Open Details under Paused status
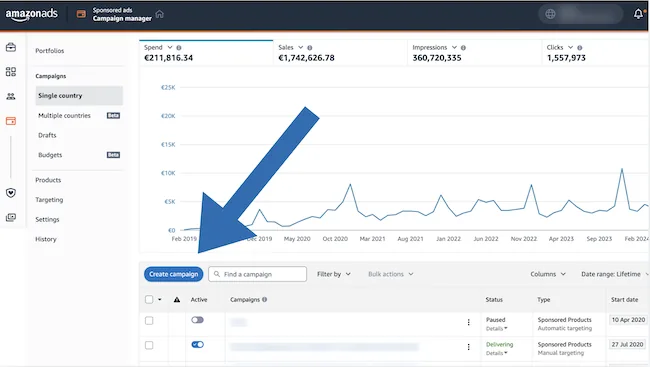650x367 pixels. (x=496, y=328)
